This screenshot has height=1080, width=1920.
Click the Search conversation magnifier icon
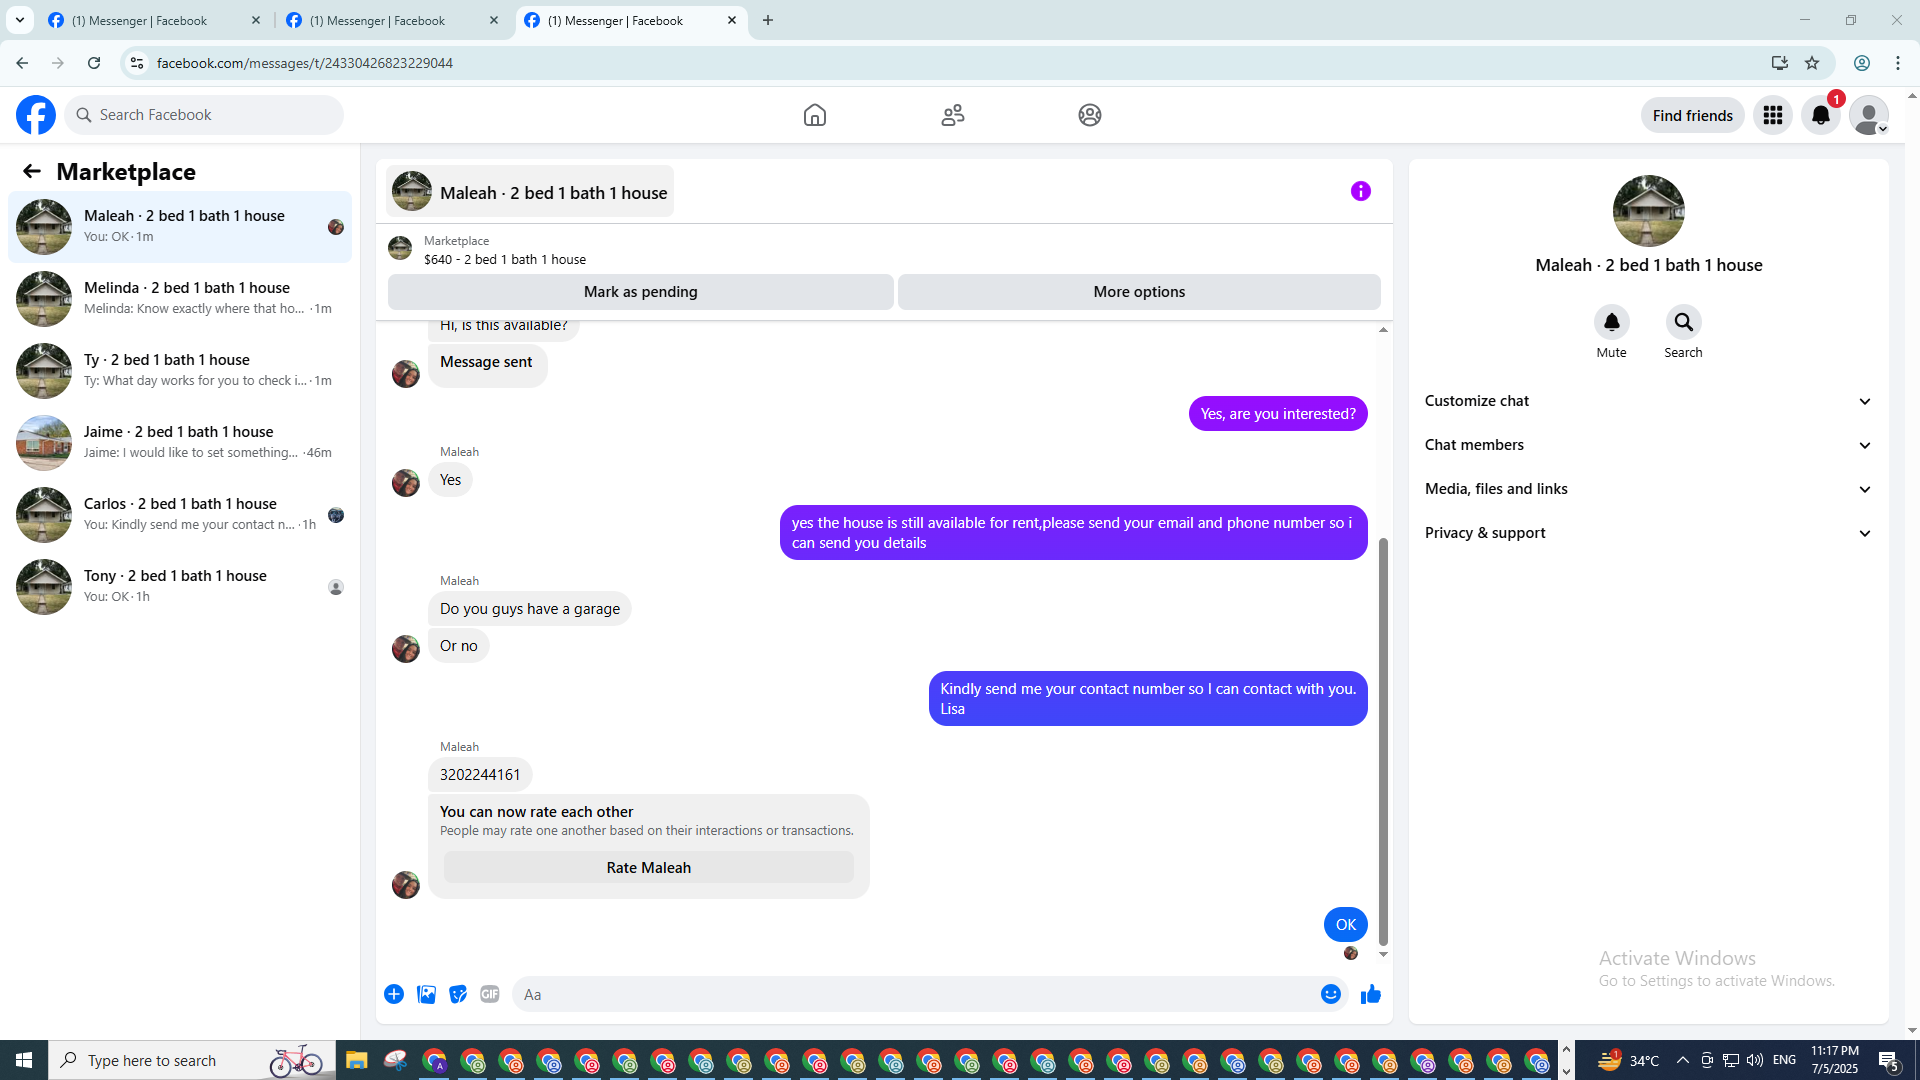coord(1683,322)
